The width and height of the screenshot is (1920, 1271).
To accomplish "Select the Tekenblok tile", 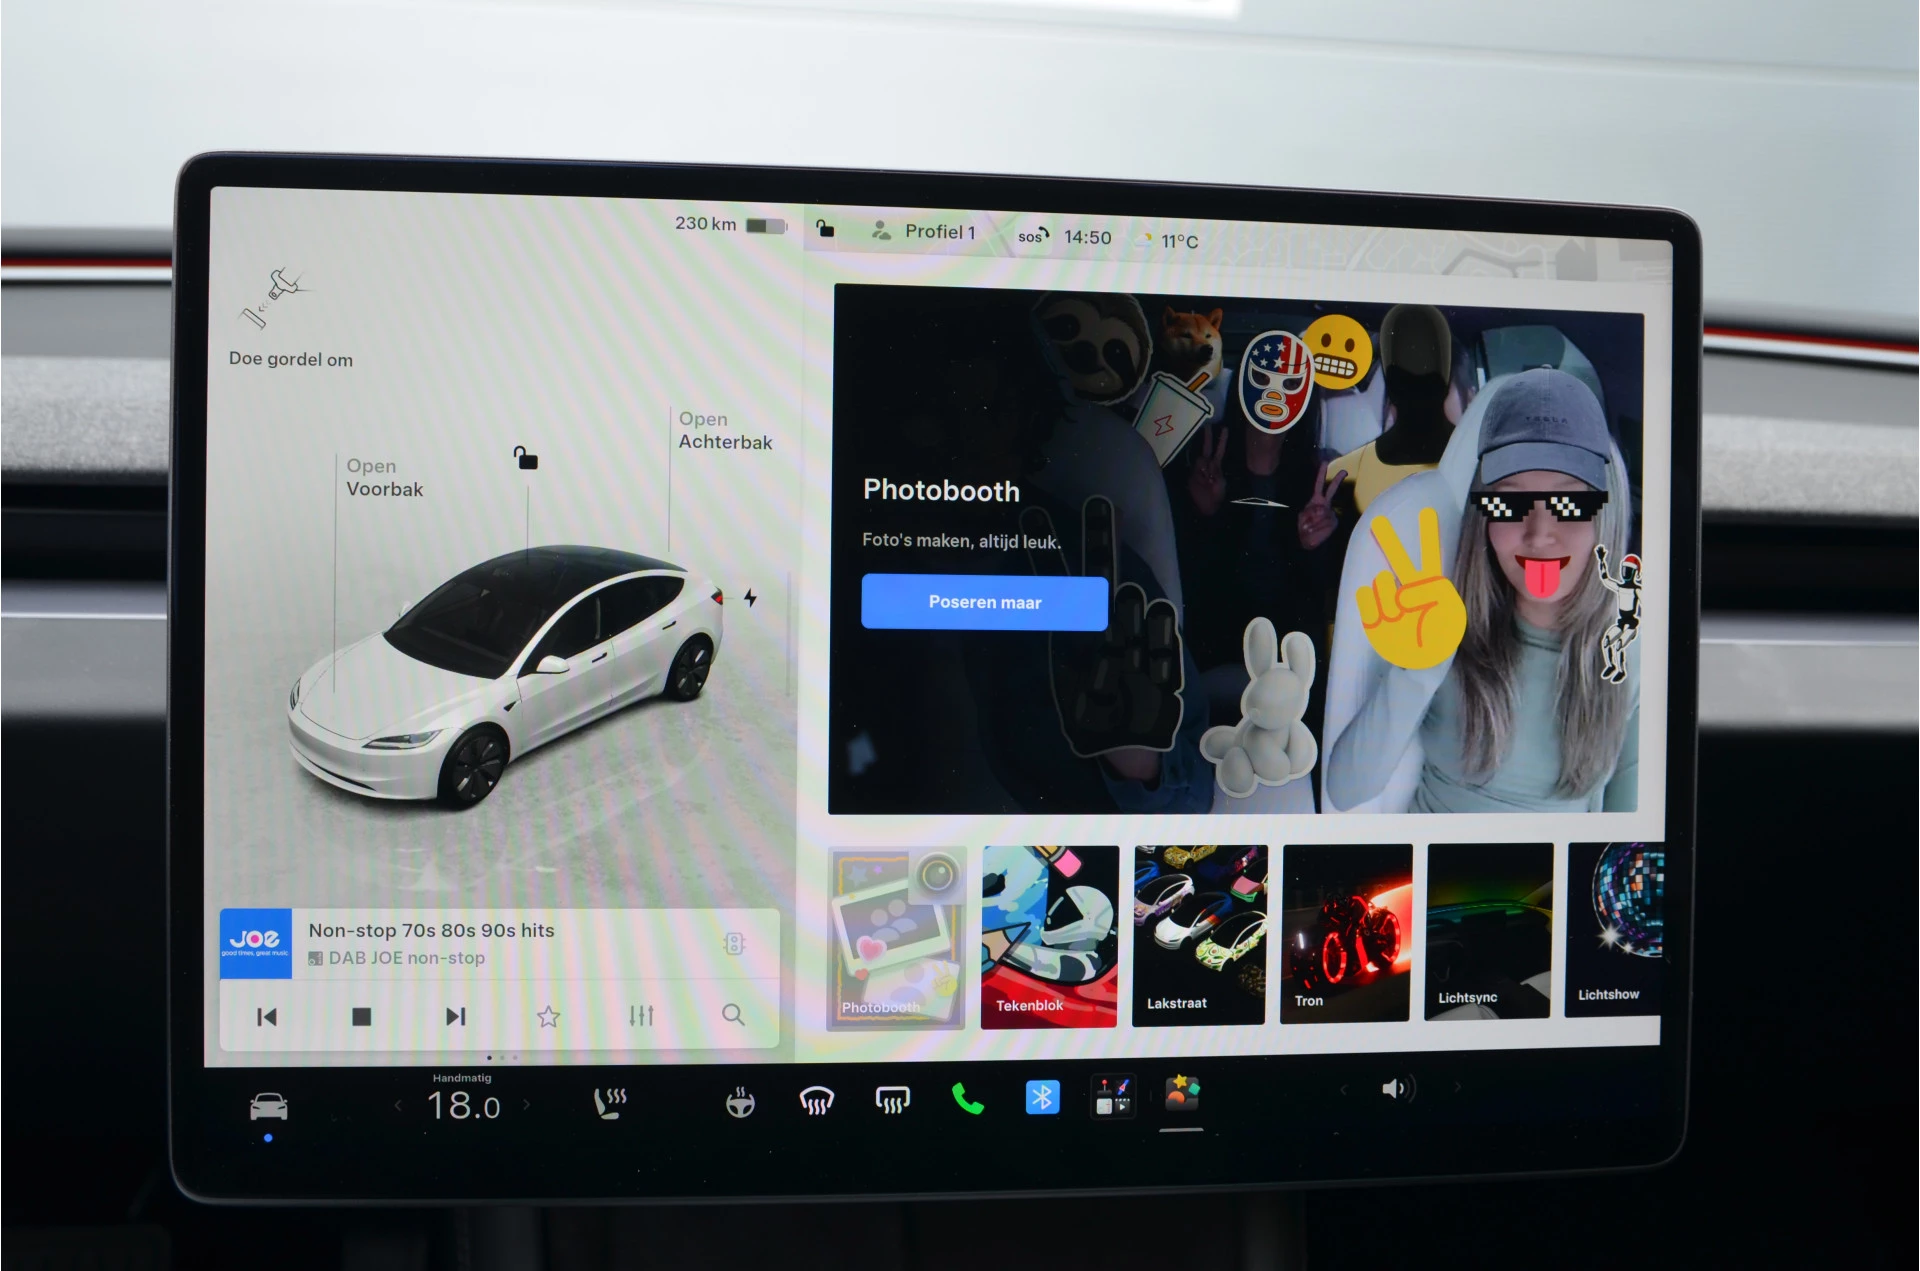I will coord(1049,936).
